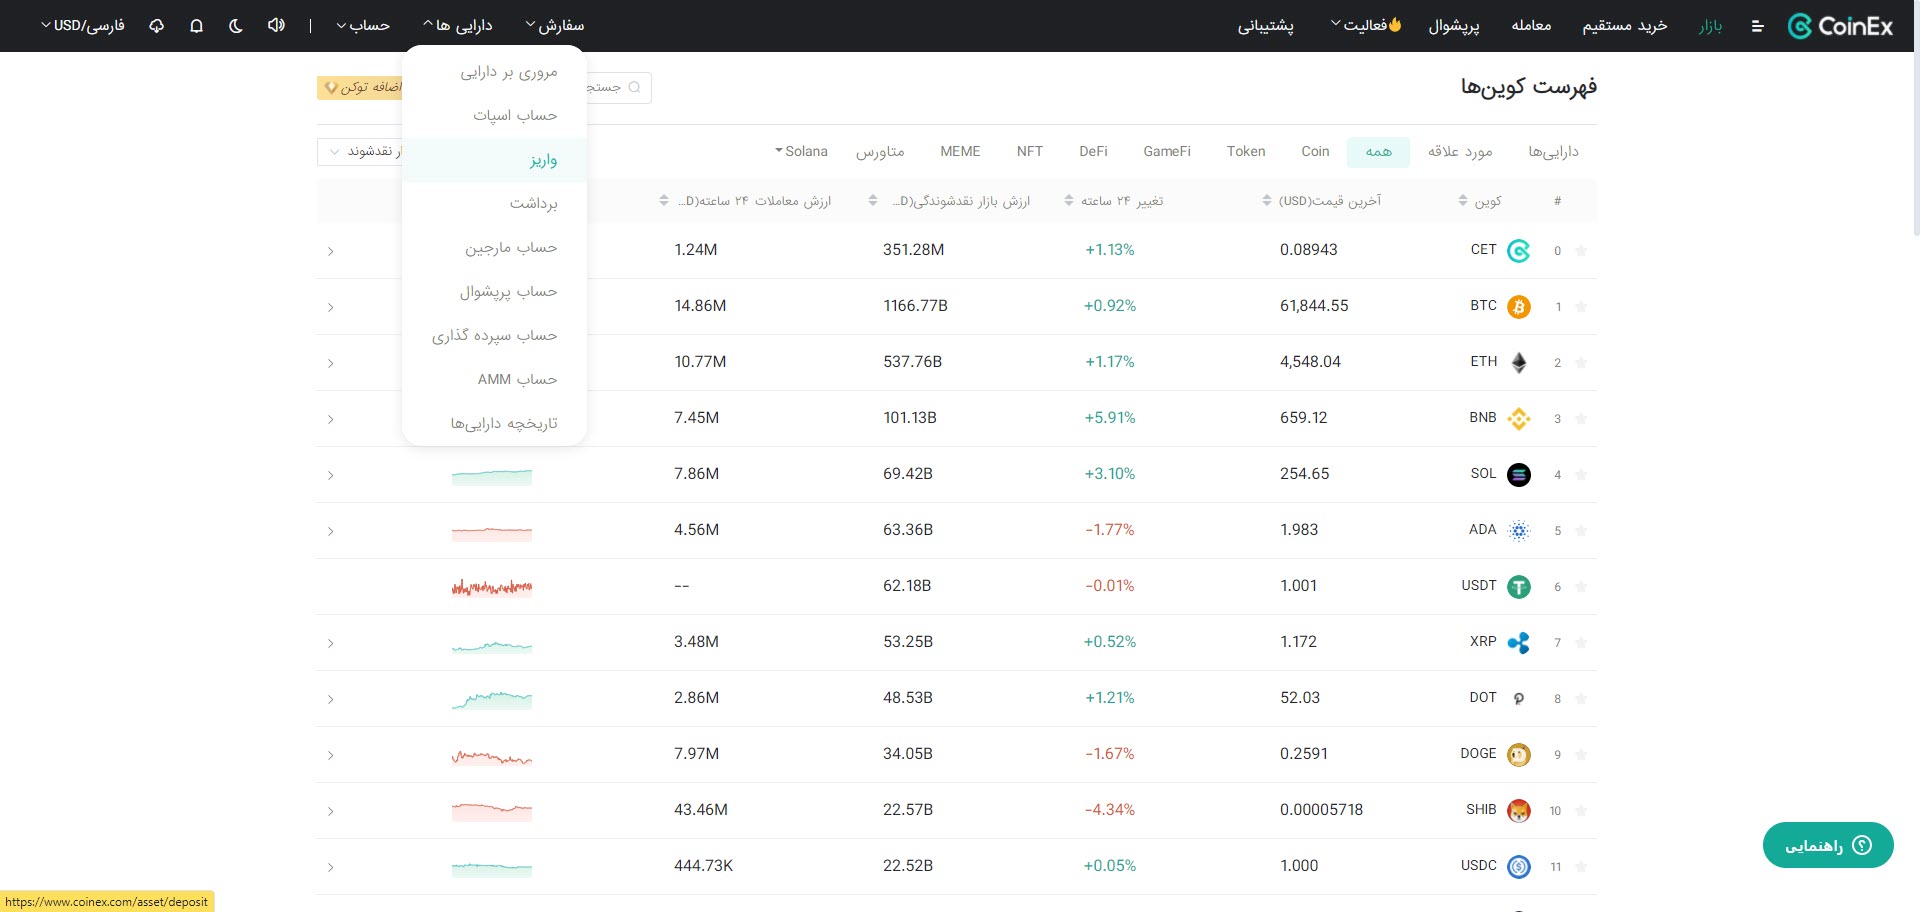Open the حساب account dropdown
Viewport: 1920px width, 912px height.
tap(363, 25)
